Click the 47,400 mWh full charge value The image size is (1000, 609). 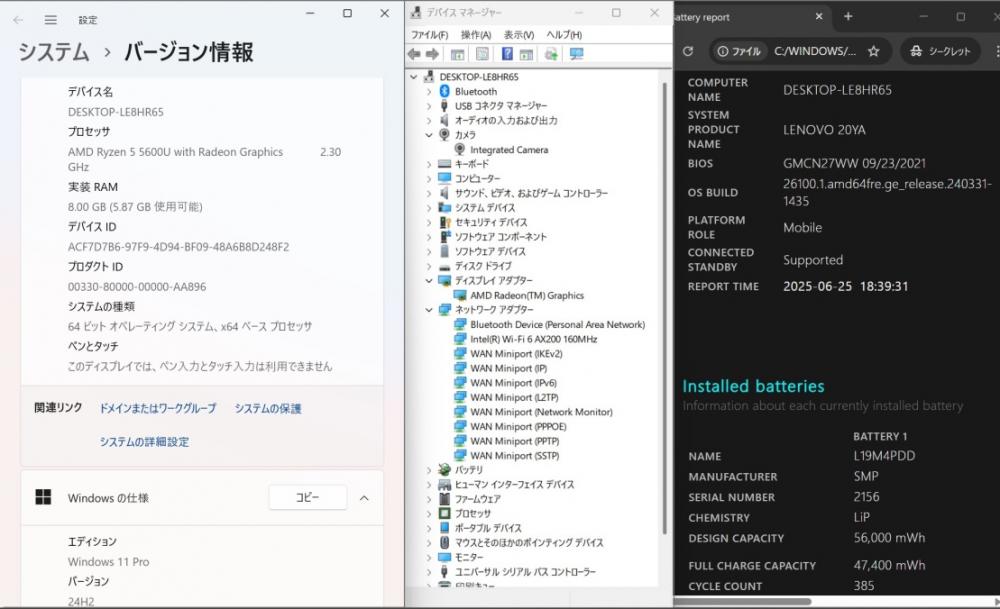coord(889,565)
